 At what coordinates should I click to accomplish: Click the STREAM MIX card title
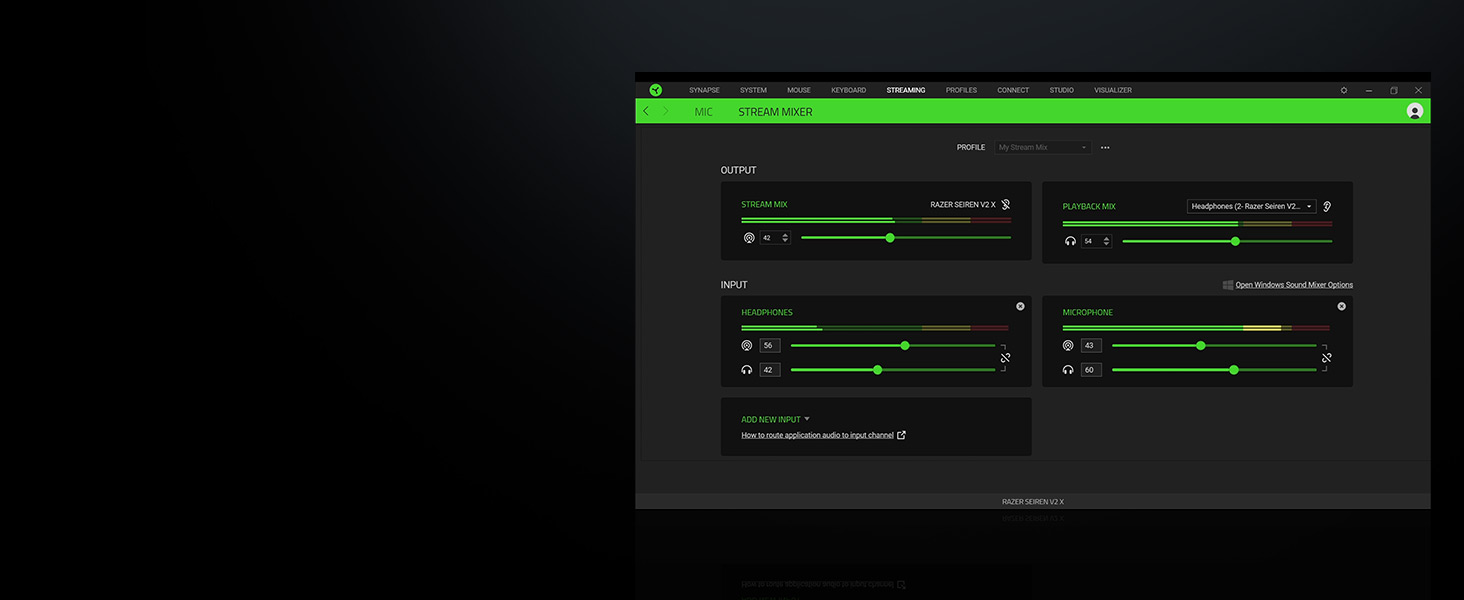(764, 205)
